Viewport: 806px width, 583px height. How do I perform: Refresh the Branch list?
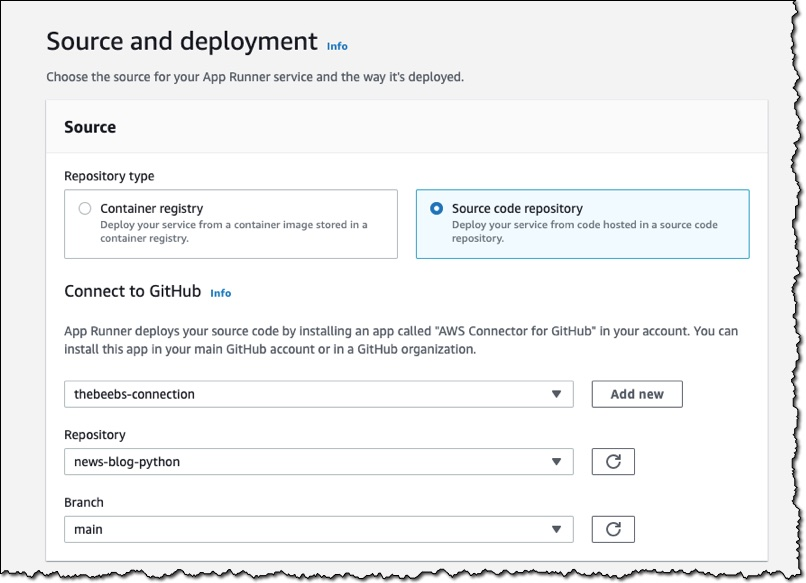click(x=613, y=529)
